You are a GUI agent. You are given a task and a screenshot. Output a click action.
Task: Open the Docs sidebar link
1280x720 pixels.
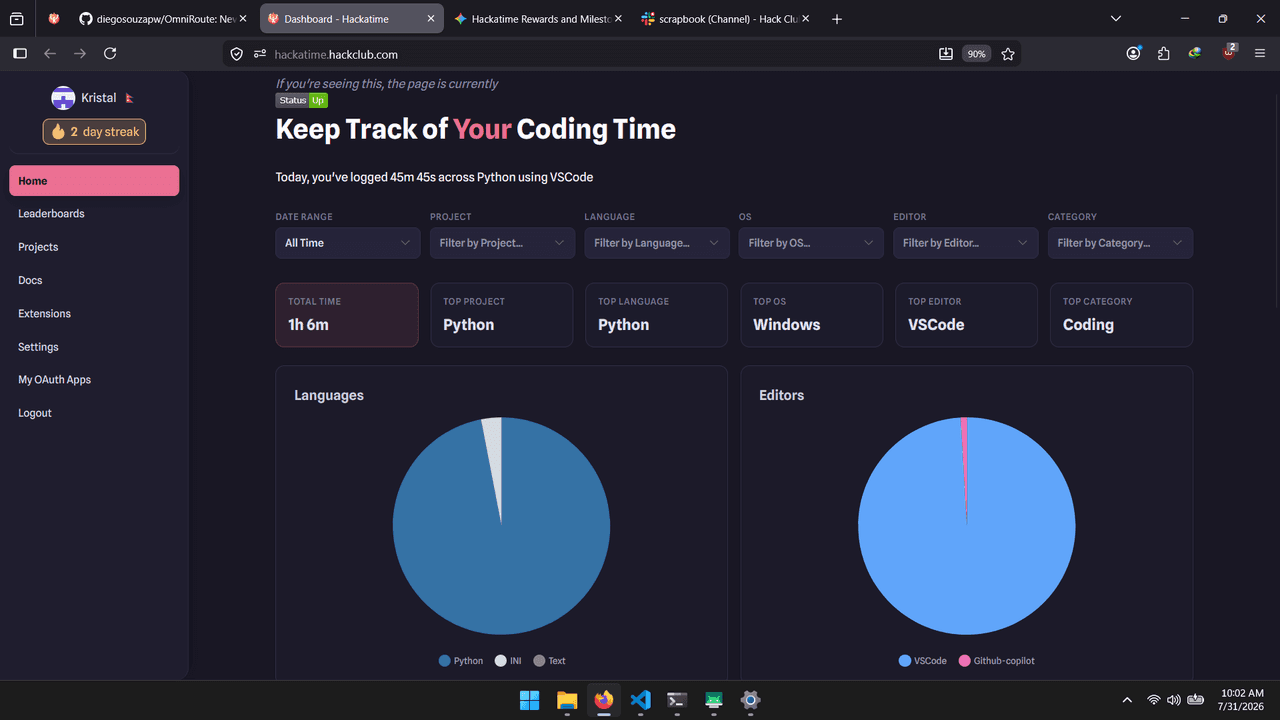pyautogui.click(x=94, y=280)
